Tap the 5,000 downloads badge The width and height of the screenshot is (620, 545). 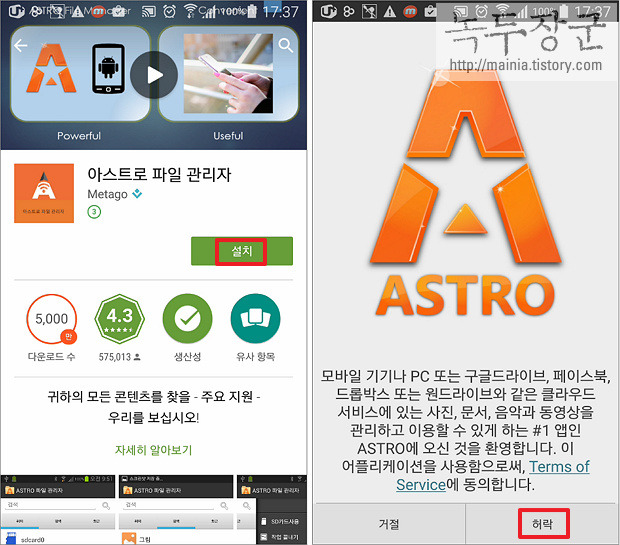(x=51, y=319)
